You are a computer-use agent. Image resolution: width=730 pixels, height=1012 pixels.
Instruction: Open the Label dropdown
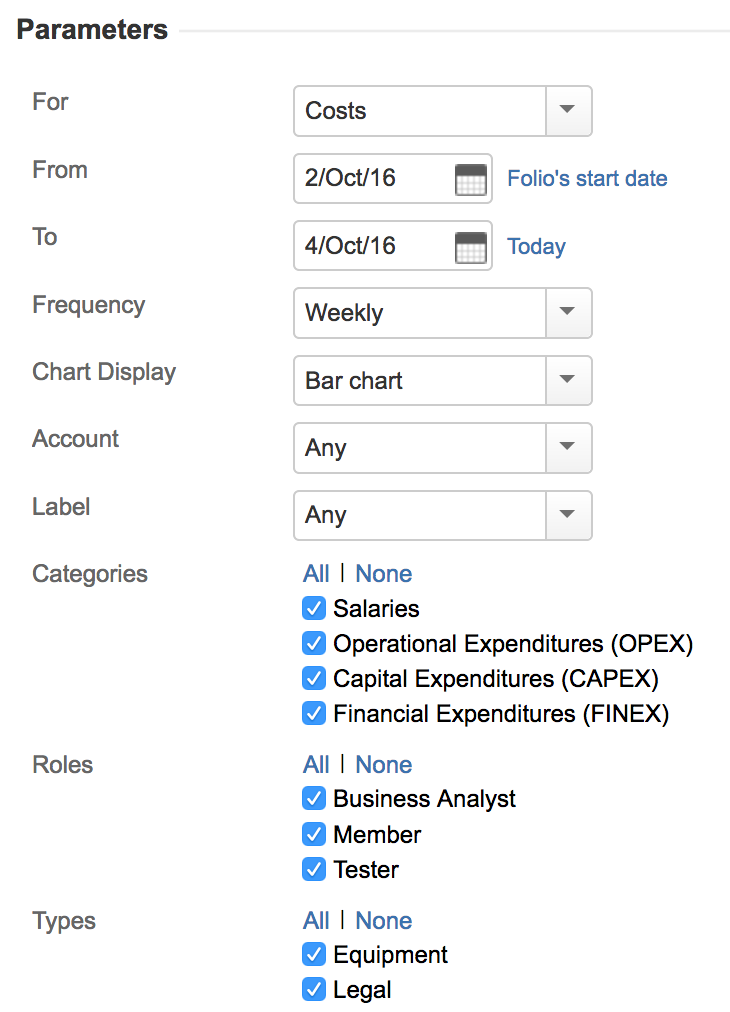[x=568, y=515]
